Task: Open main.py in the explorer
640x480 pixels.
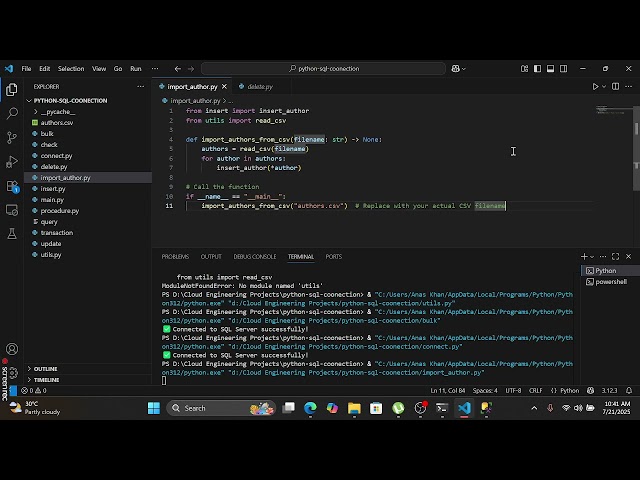Action: 52,200
